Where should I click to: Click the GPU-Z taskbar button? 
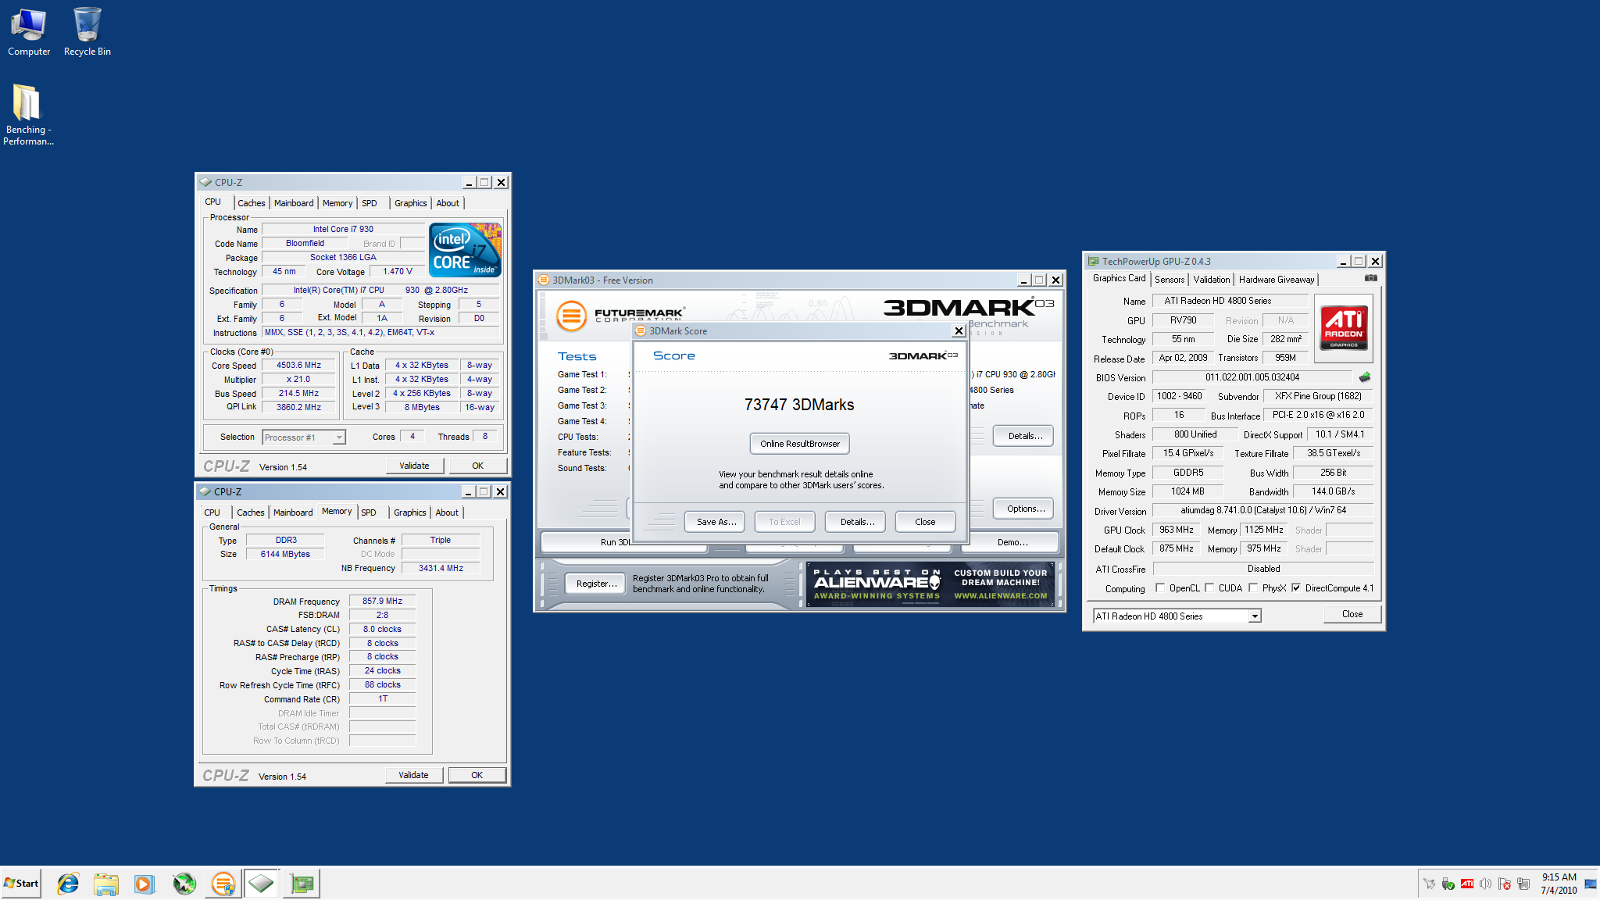click(301, 883)
